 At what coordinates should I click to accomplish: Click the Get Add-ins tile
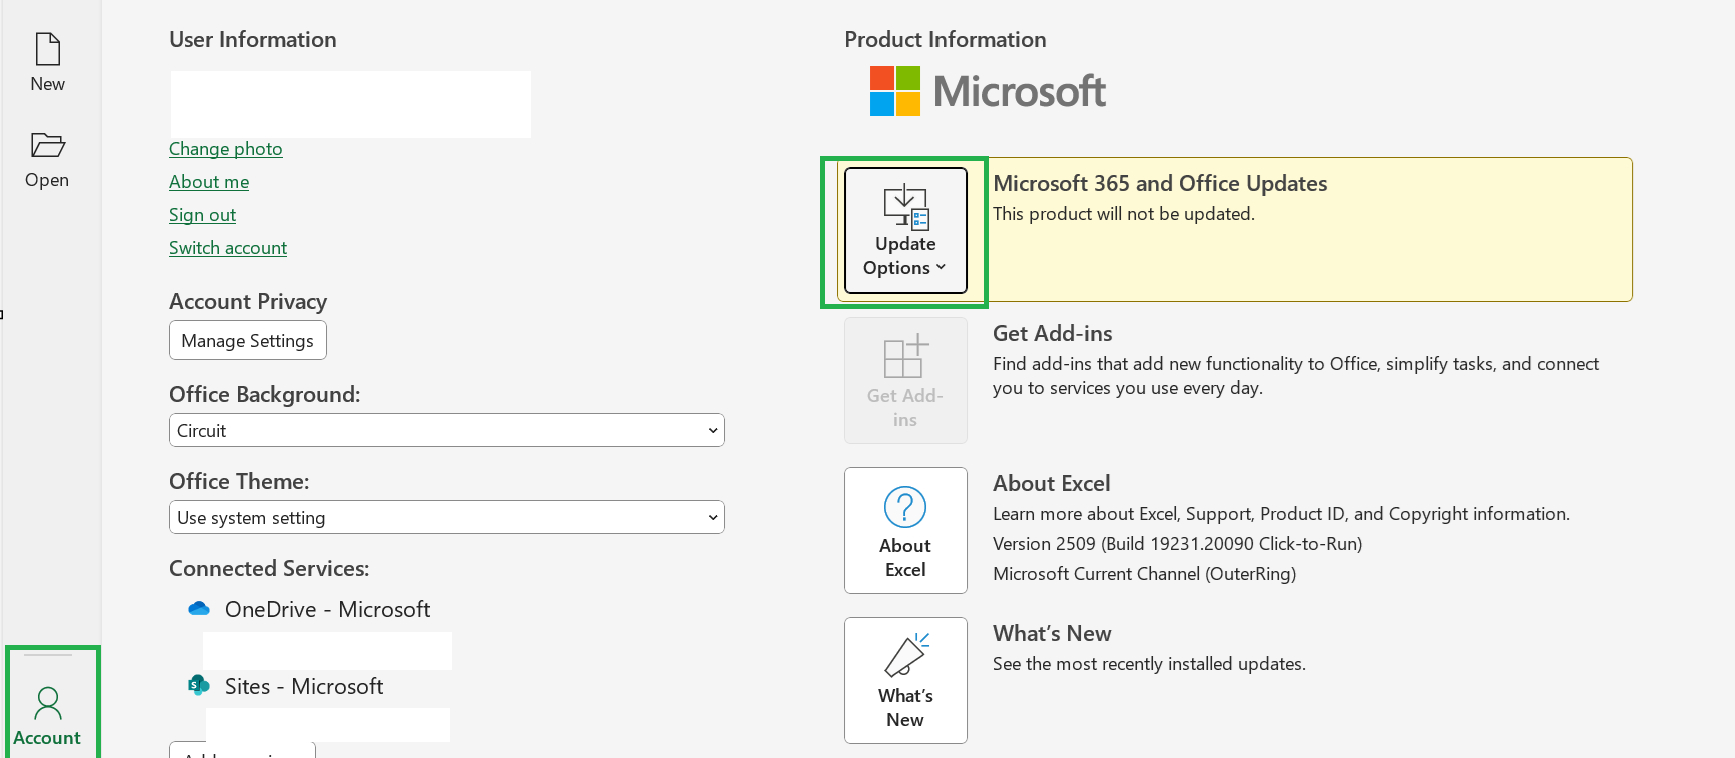coord(906,380)
